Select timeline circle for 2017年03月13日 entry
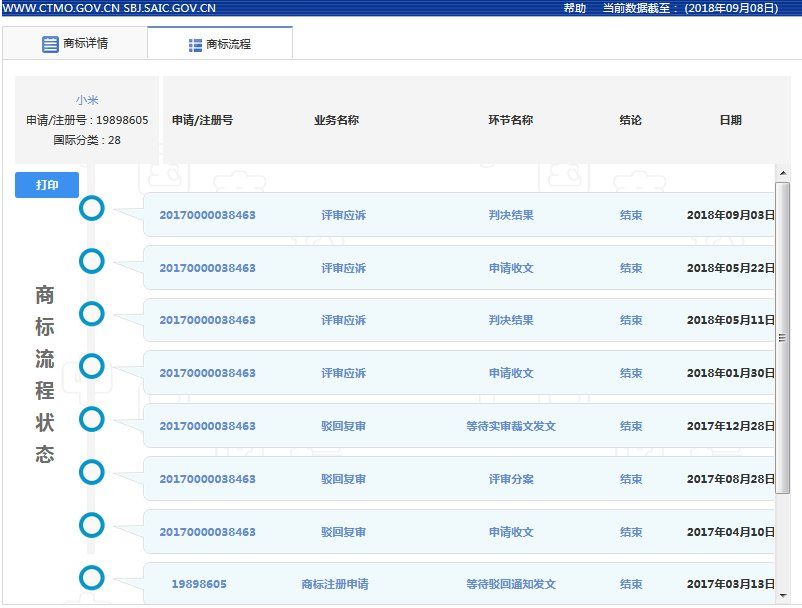Image resolution: width=802 pixels, height=608 pixels. [92, 577]
